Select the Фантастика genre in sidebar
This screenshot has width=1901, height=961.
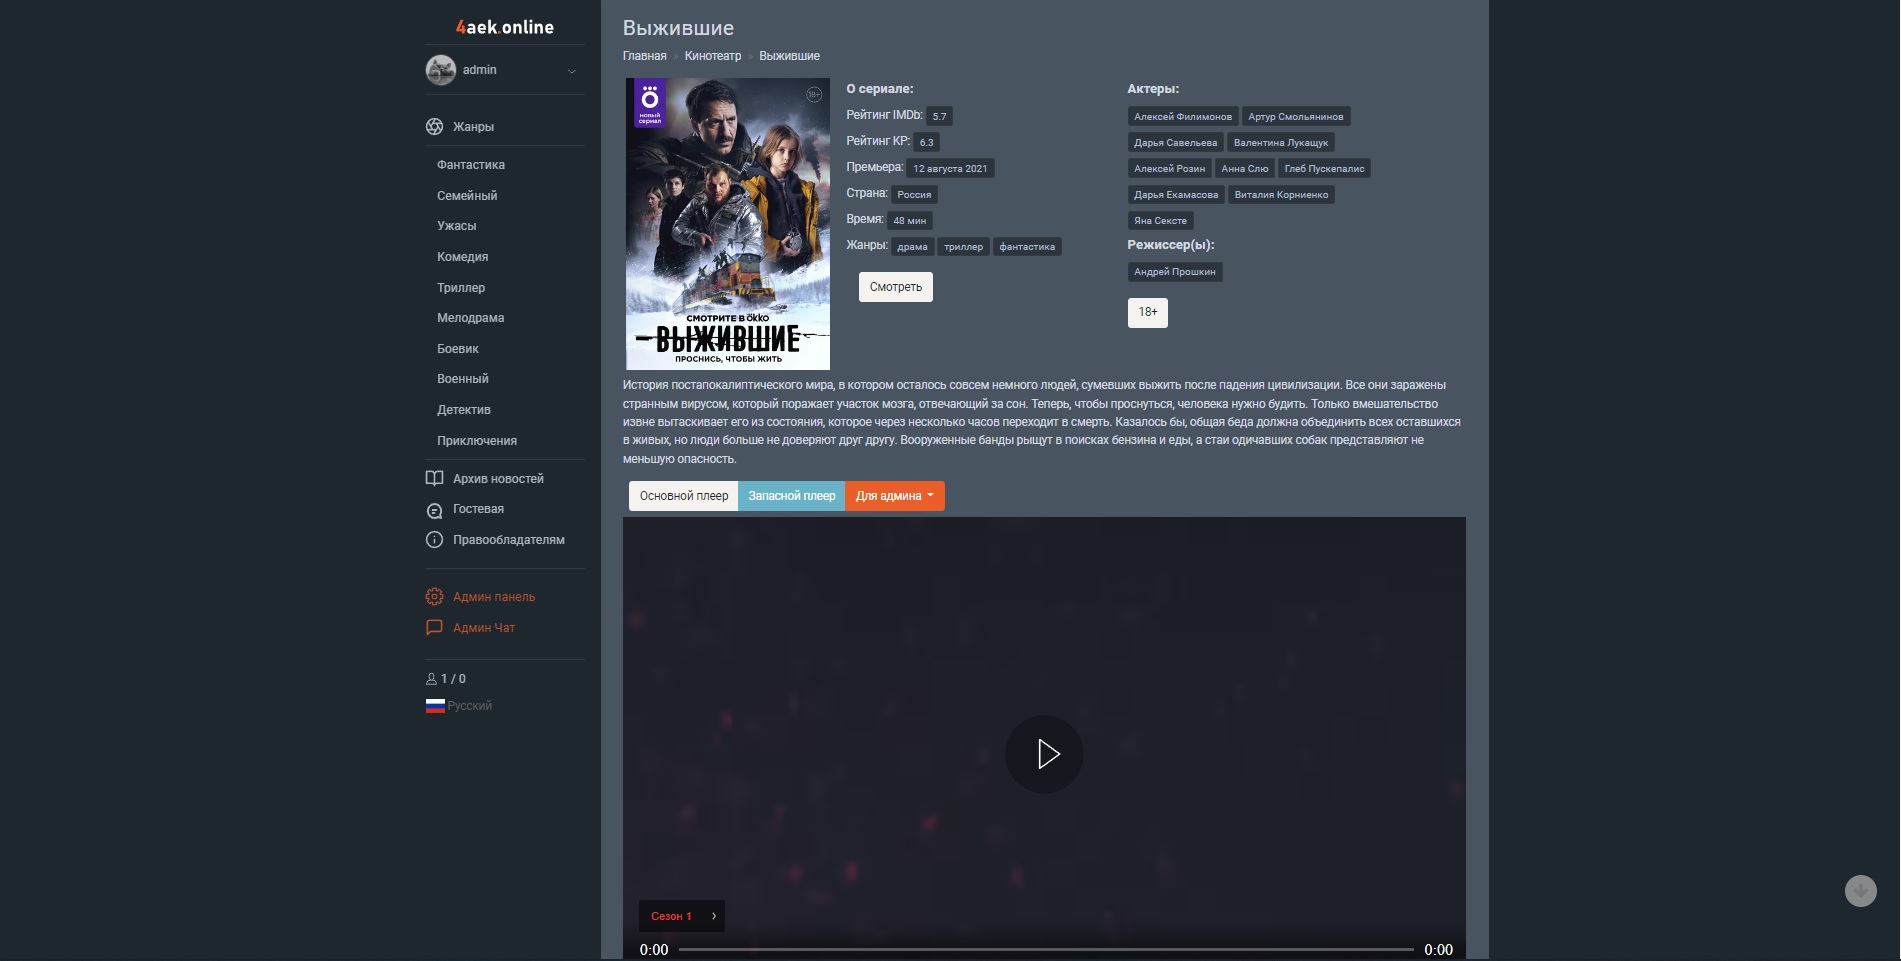(470, 165)
